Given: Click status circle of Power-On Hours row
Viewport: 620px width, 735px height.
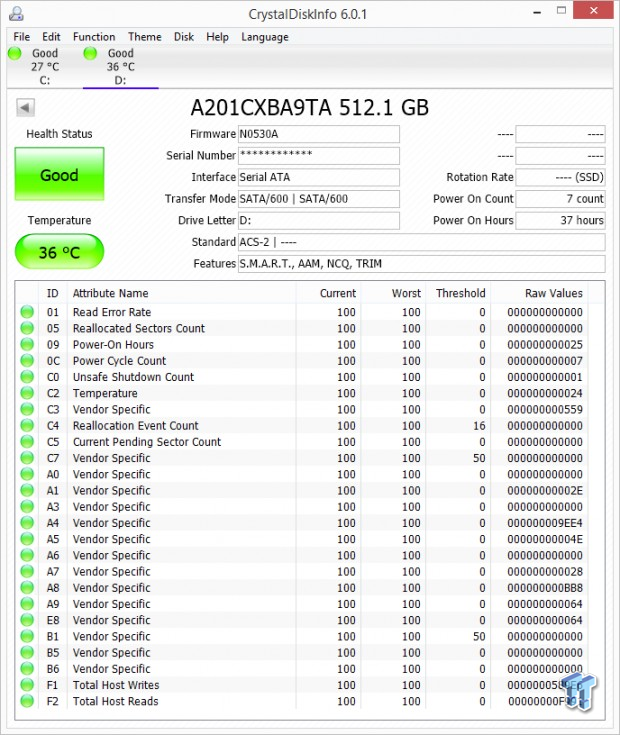Looking at the screenshot, I should [x=27, y=345].
